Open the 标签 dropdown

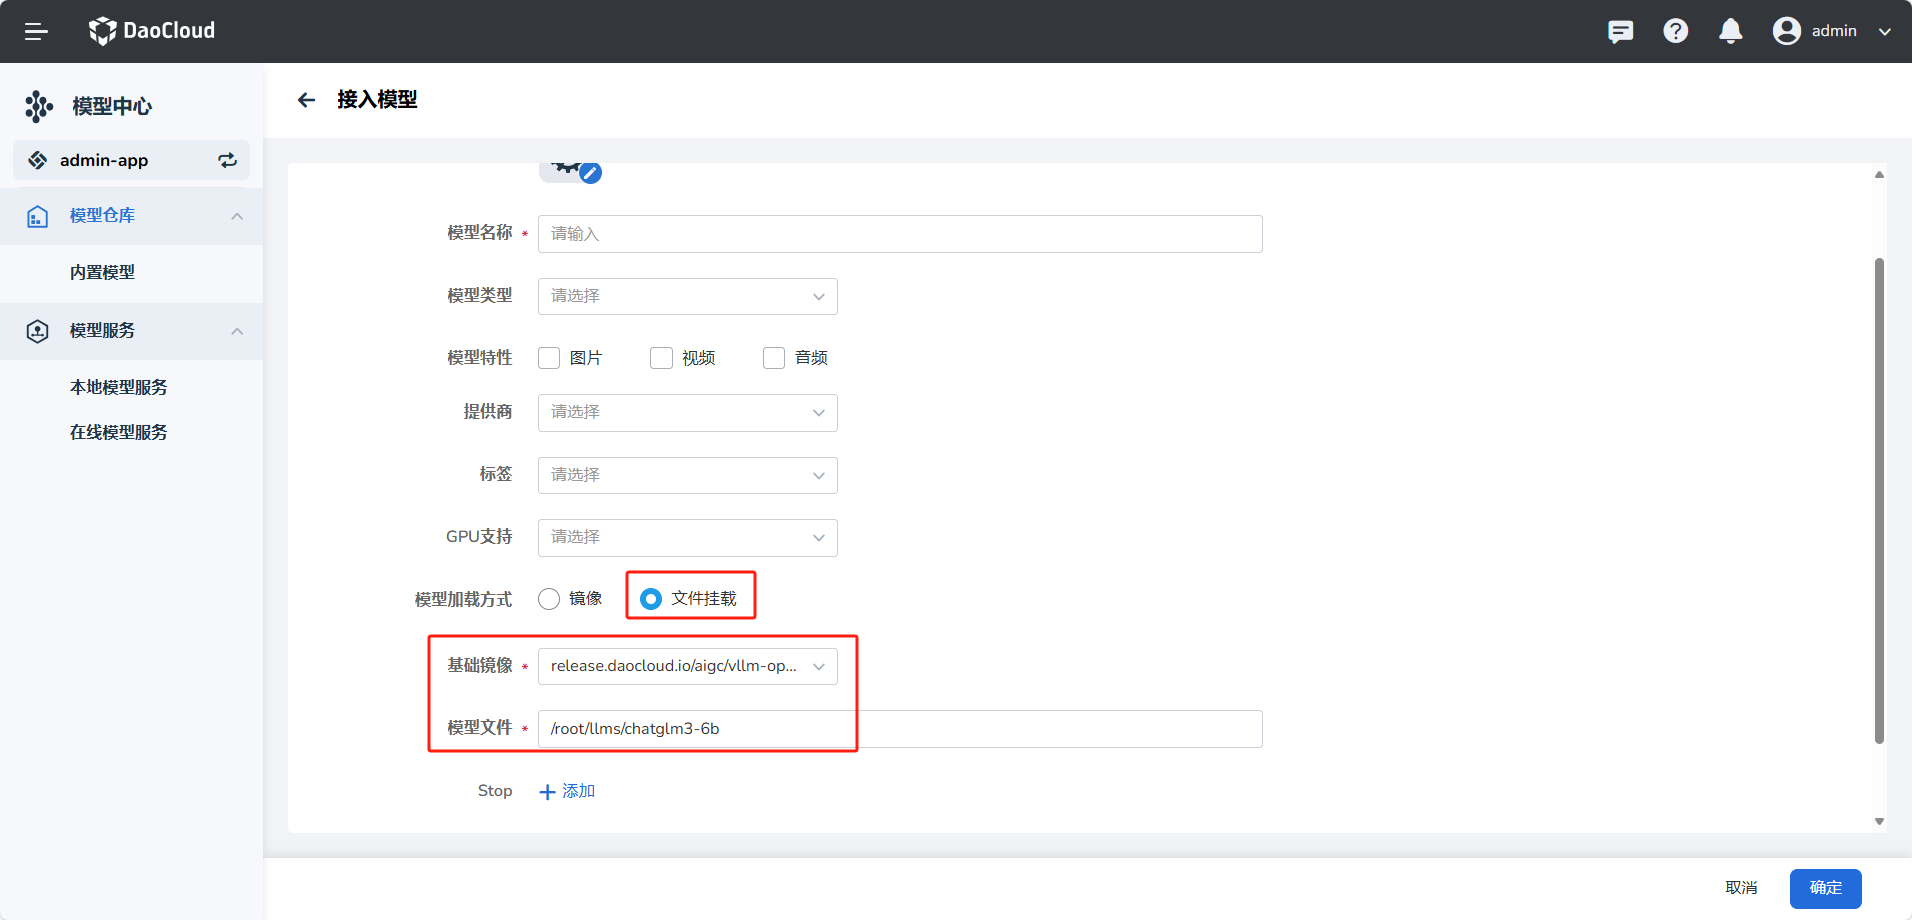[688, 475]
